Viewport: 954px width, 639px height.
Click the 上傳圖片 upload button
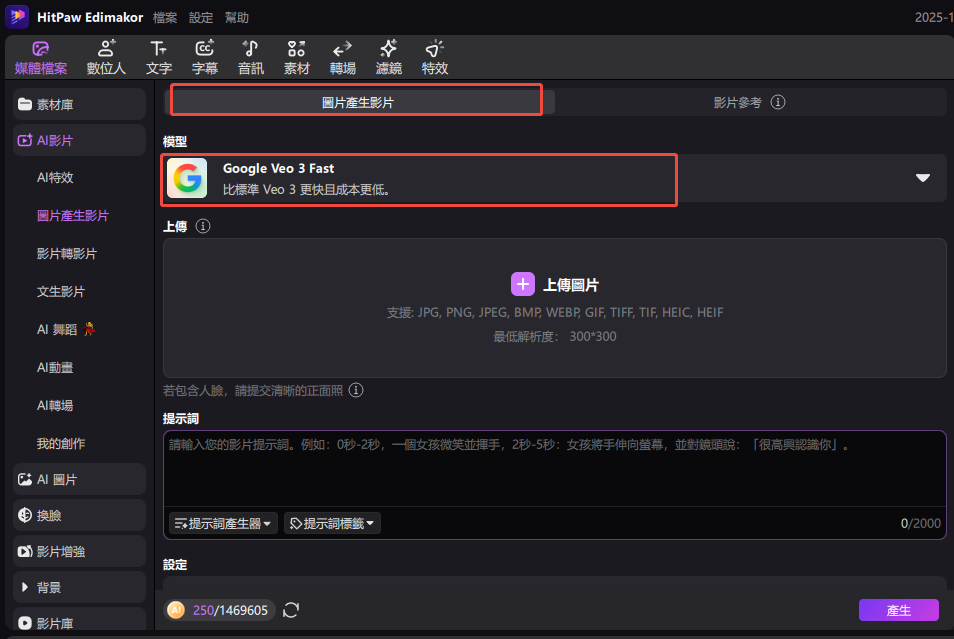555,285
